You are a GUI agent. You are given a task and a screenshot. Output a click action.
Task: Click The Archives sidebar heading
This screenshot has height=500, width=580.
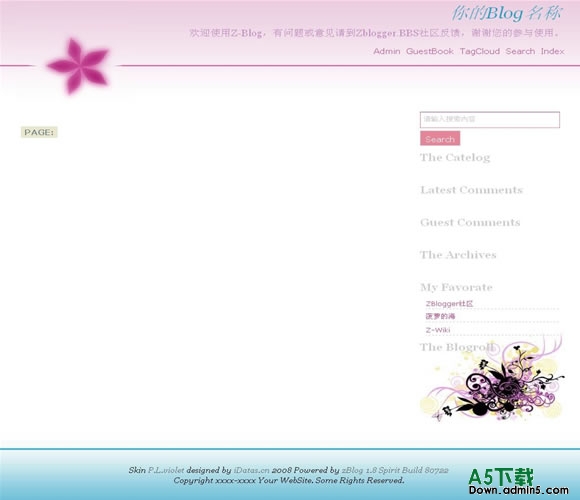pos(458,255)
